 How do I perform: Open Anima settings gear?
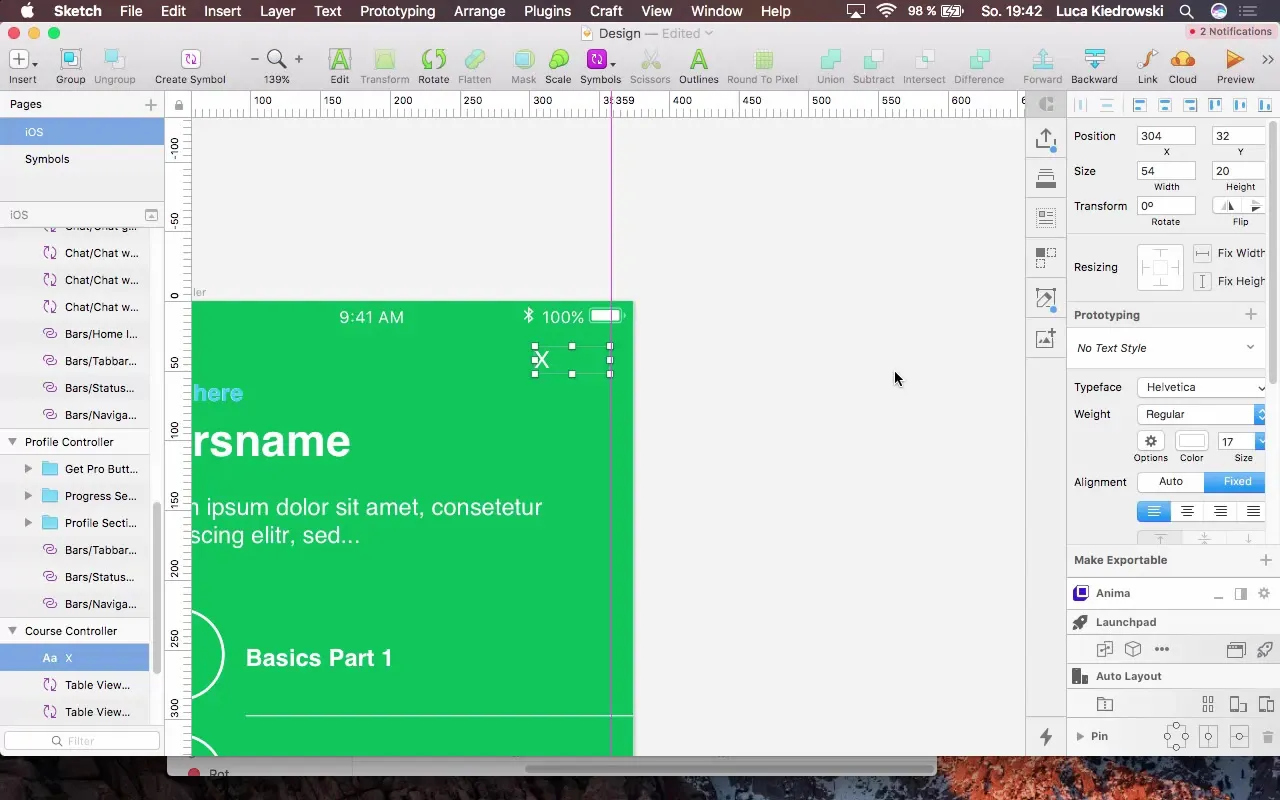1264,594
